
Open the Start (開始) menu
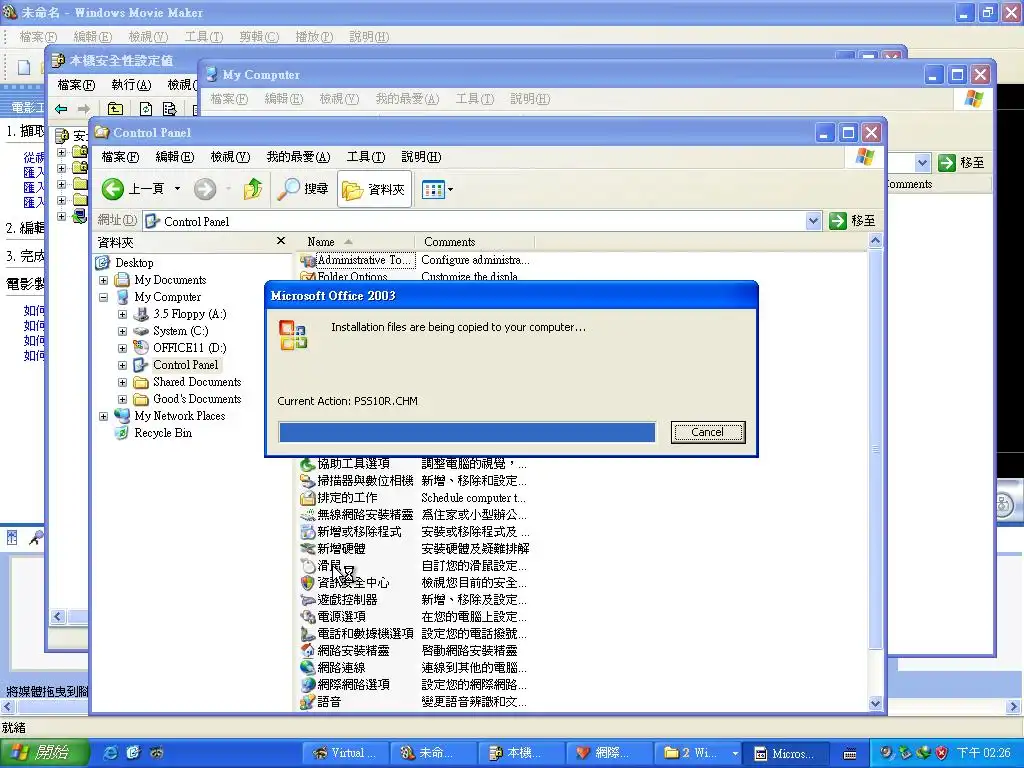coord(44,753)
